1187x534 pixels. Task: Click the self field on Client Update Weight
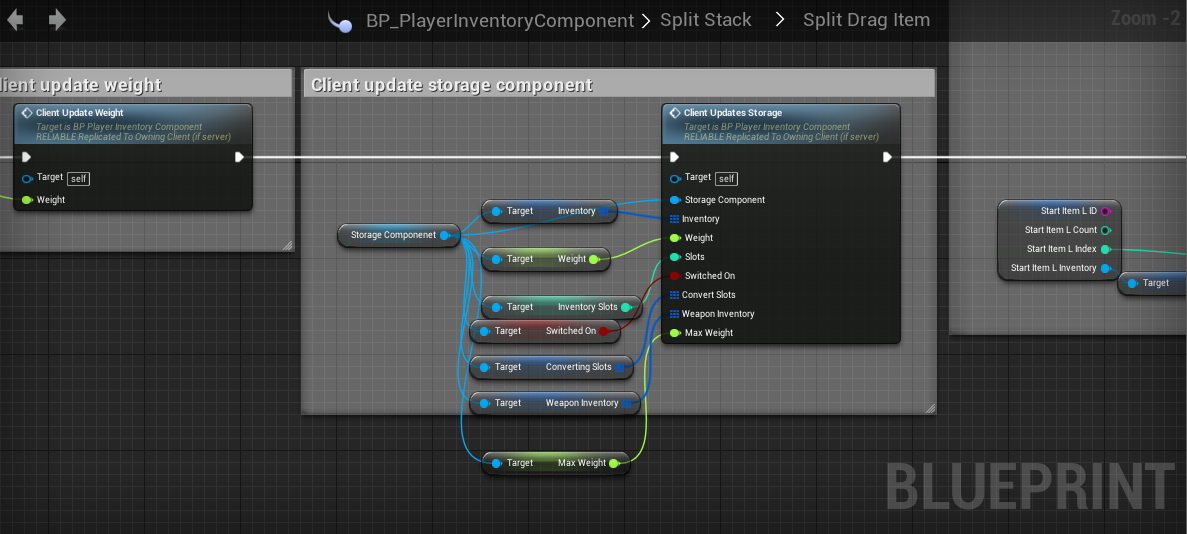click(78, 179)
